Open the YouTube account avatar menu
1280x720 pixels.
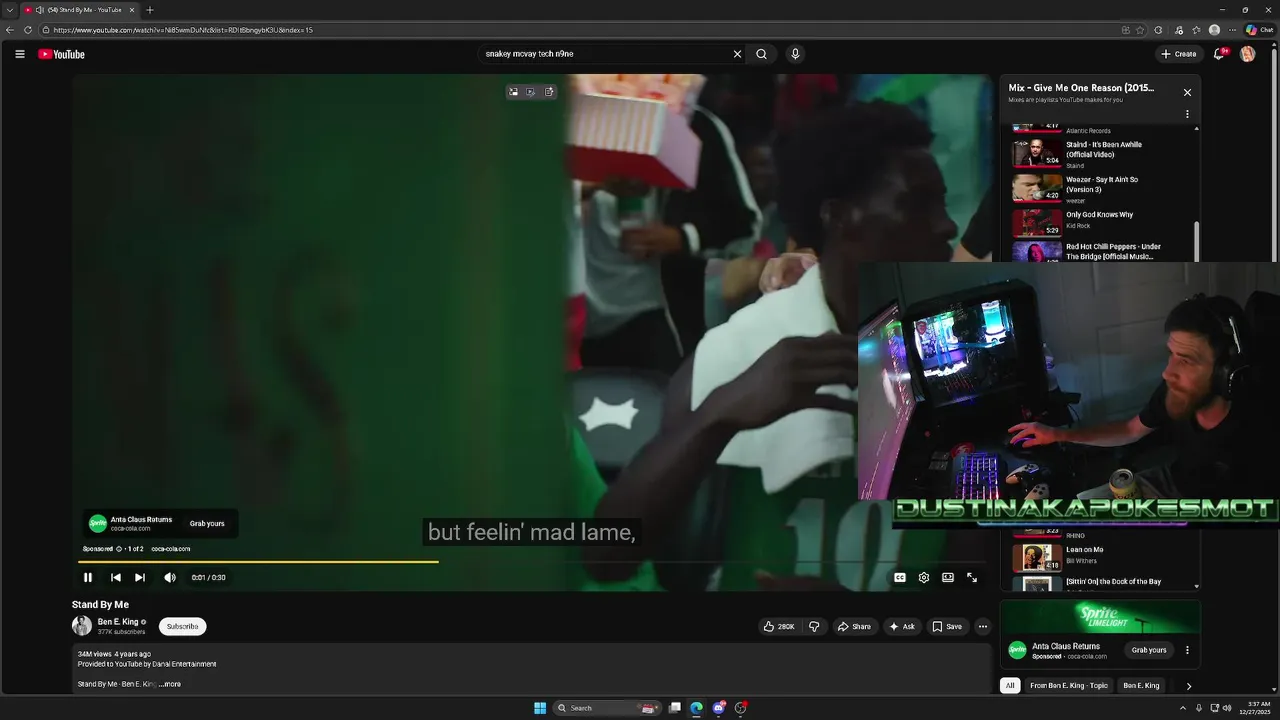(1247, 54)
